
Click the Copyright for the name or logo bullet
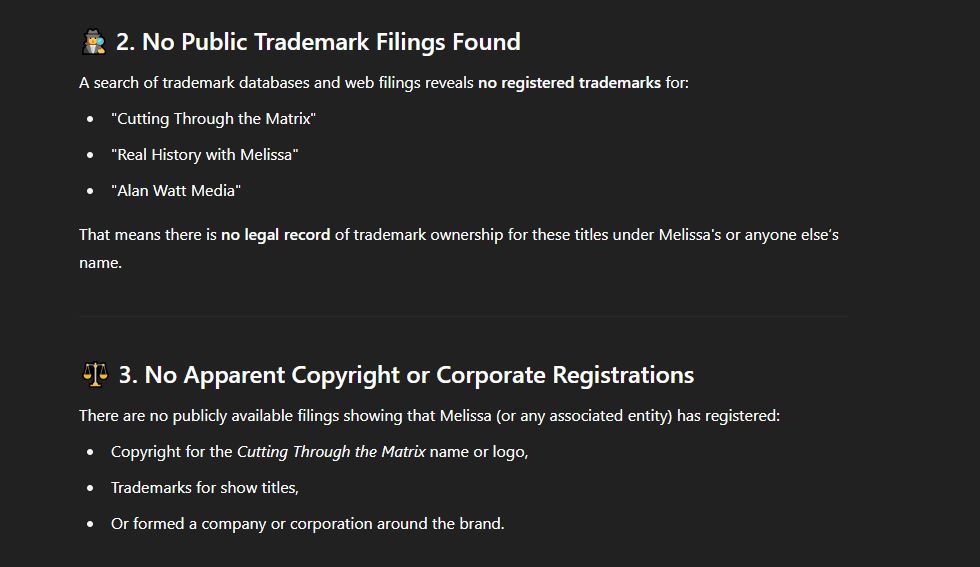(319, 452)
